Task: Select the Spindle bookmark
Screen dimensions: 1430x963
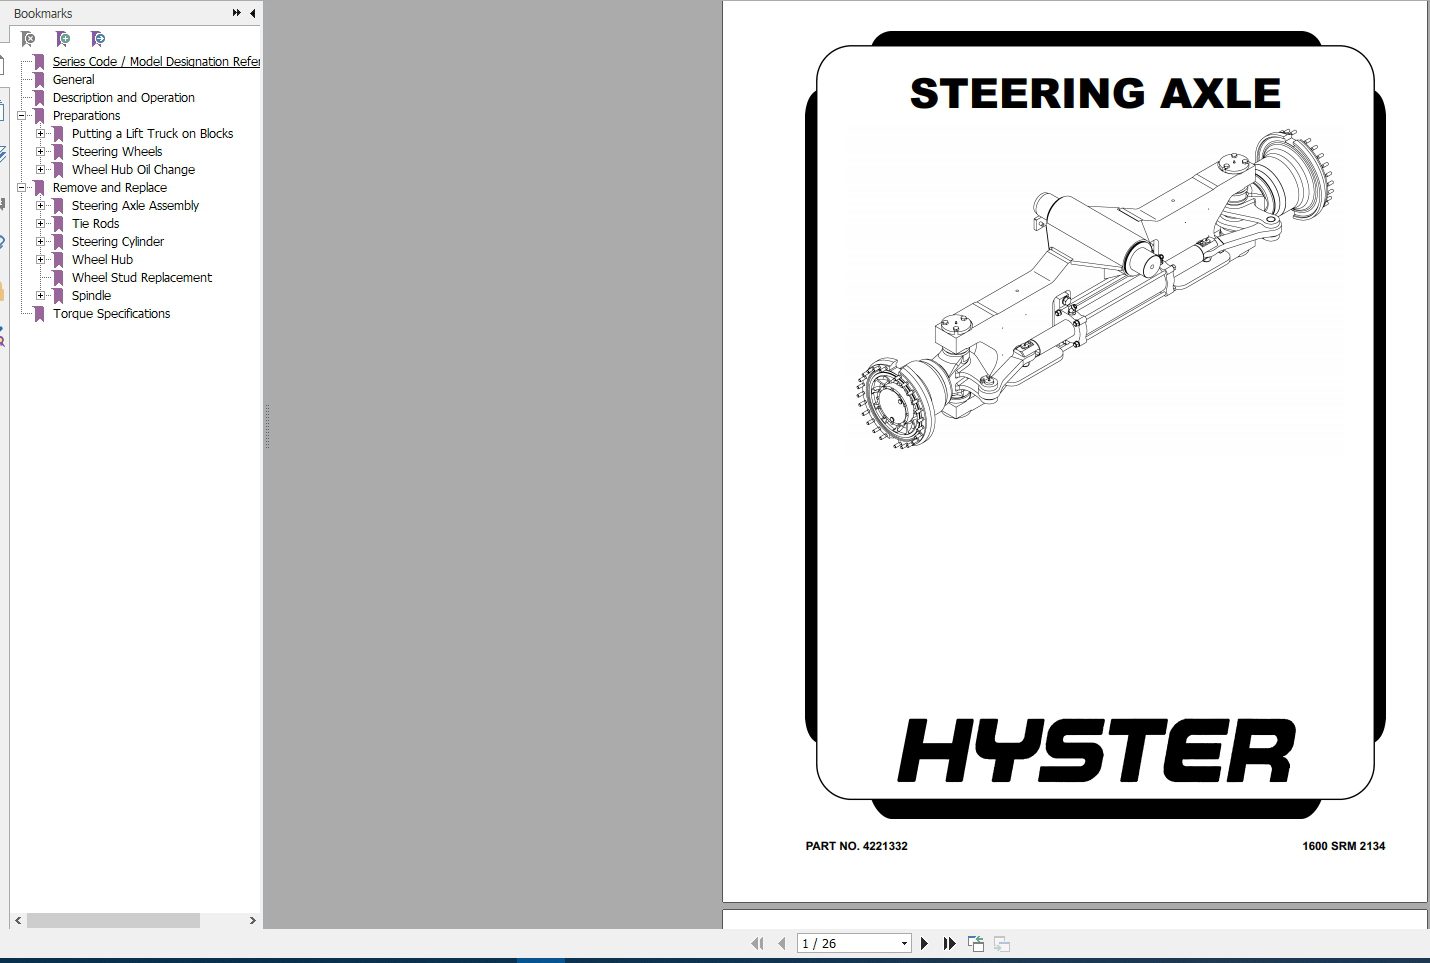Action: coord(91,296)
